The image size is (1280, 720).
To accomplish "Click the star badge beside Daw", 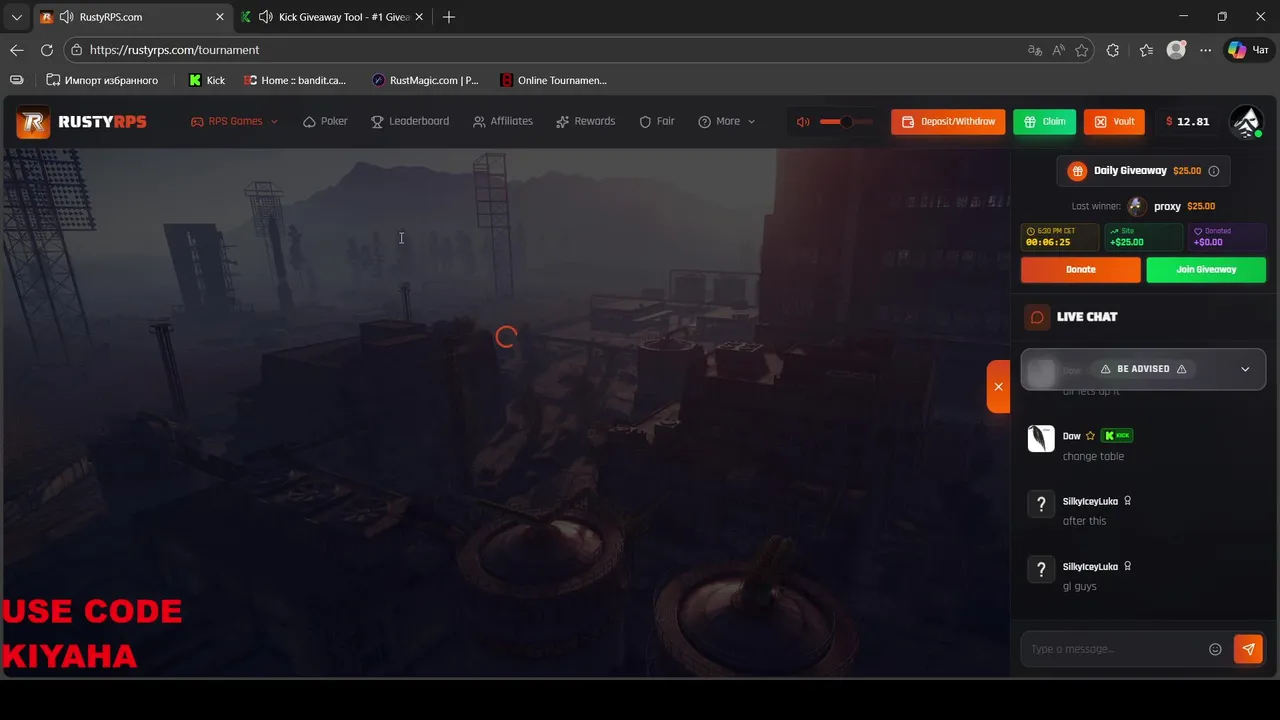I will pos(1091,436).
